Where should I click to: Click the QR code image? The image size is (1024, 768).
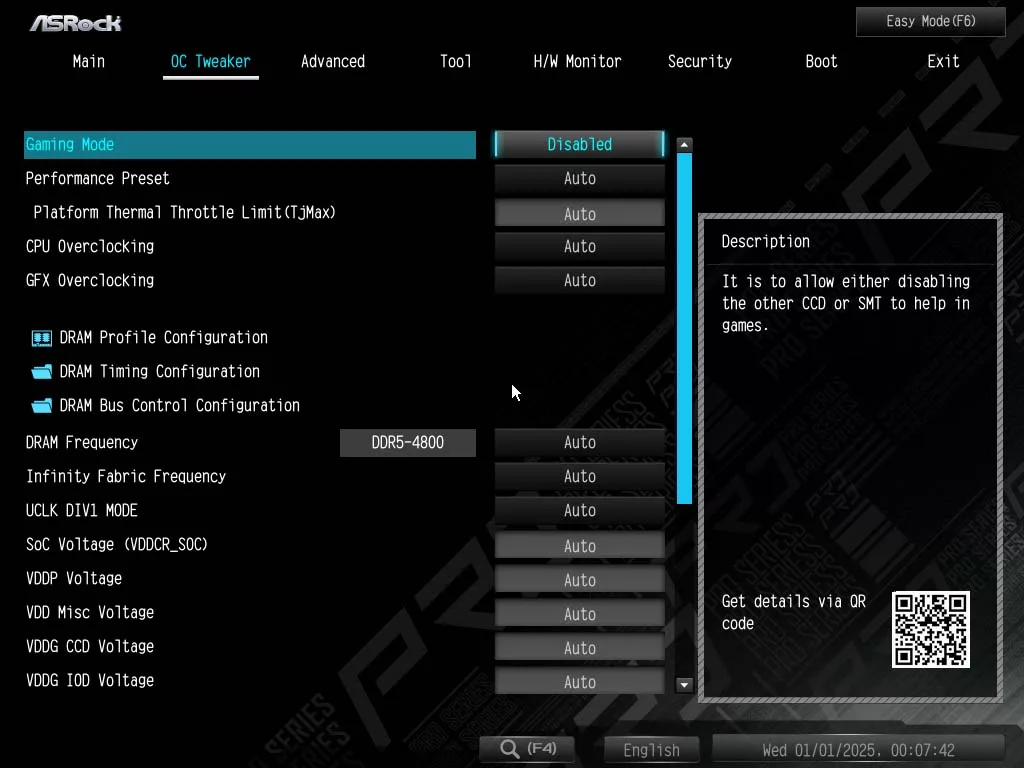(930, 629)
